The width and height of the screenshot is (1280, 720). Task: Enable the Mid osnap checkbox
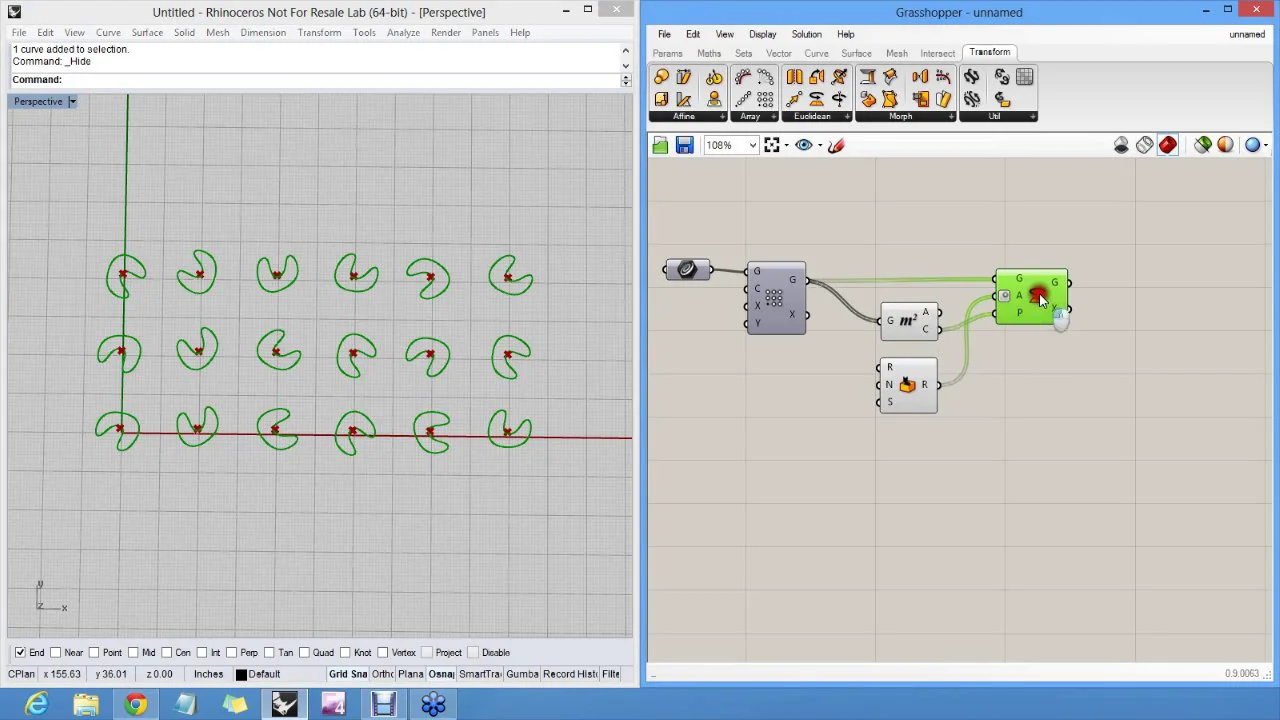pos(133,653)
